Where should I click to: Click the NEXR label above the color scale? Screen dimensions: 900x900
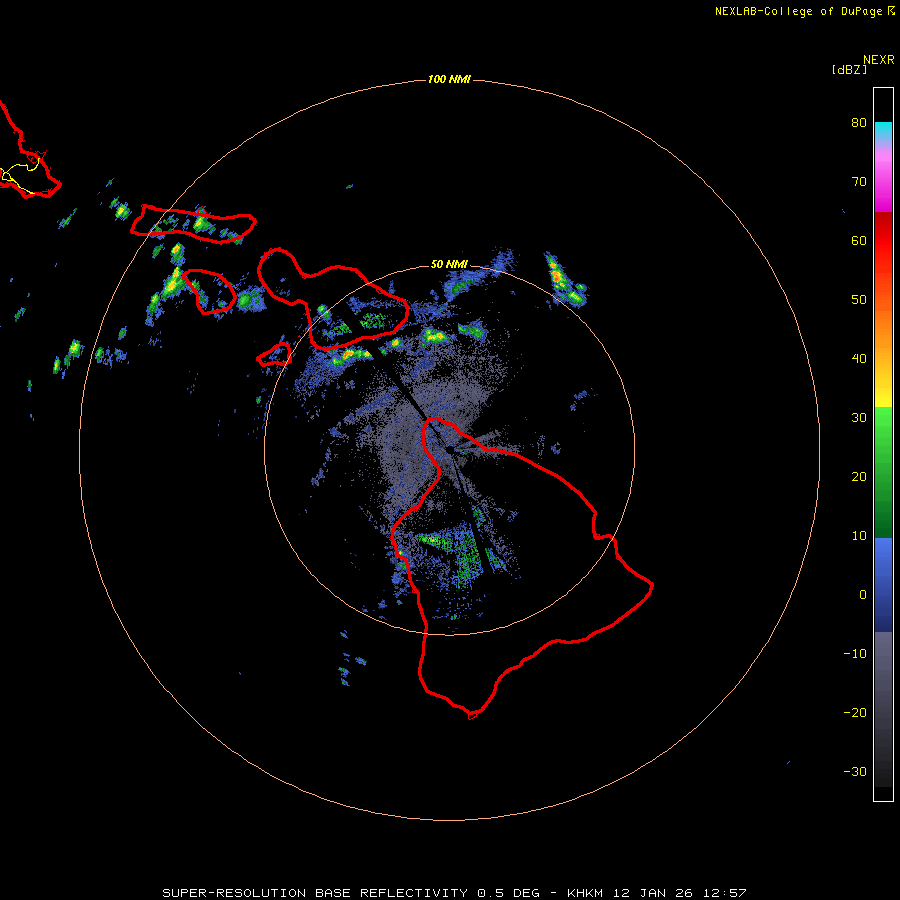coord(879,60)
